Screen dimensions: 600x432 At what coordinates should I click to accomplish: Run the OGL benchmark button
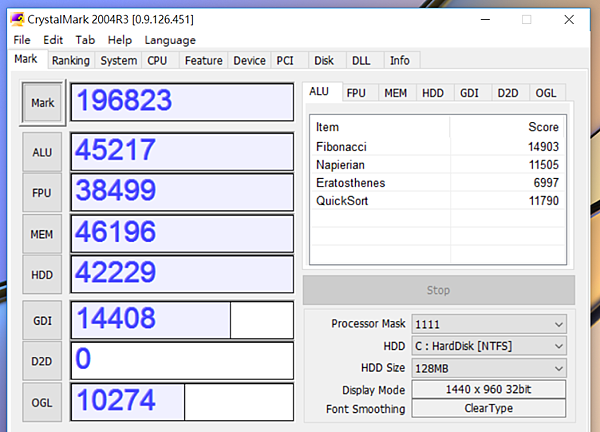(42, 403)
